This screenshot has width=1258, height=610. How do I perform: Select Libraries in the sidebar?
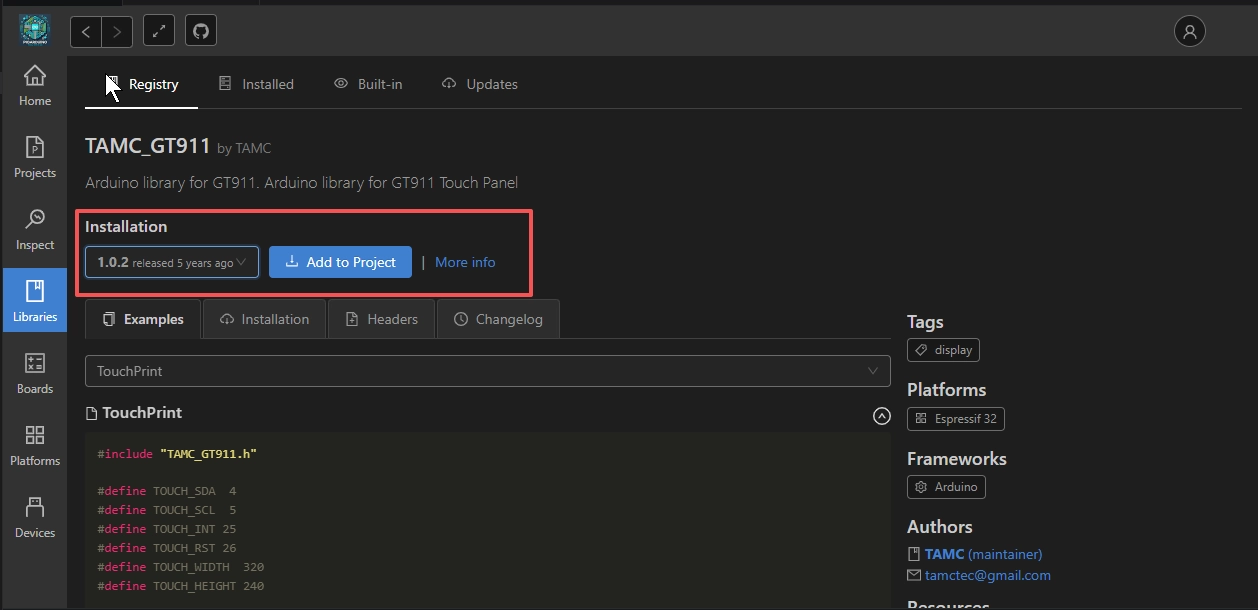click(34, 302)
